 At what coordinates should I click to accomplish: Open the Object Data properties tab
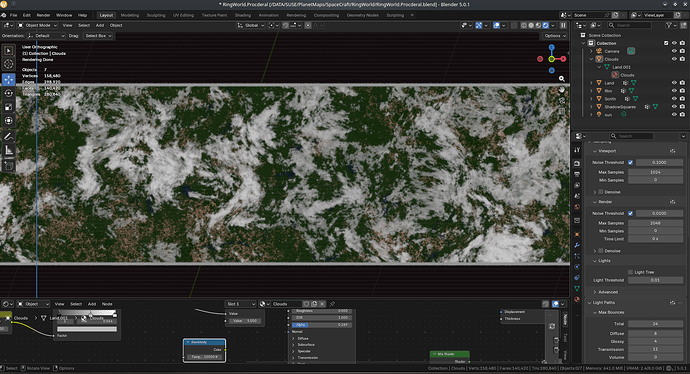(x=577, y=288)
